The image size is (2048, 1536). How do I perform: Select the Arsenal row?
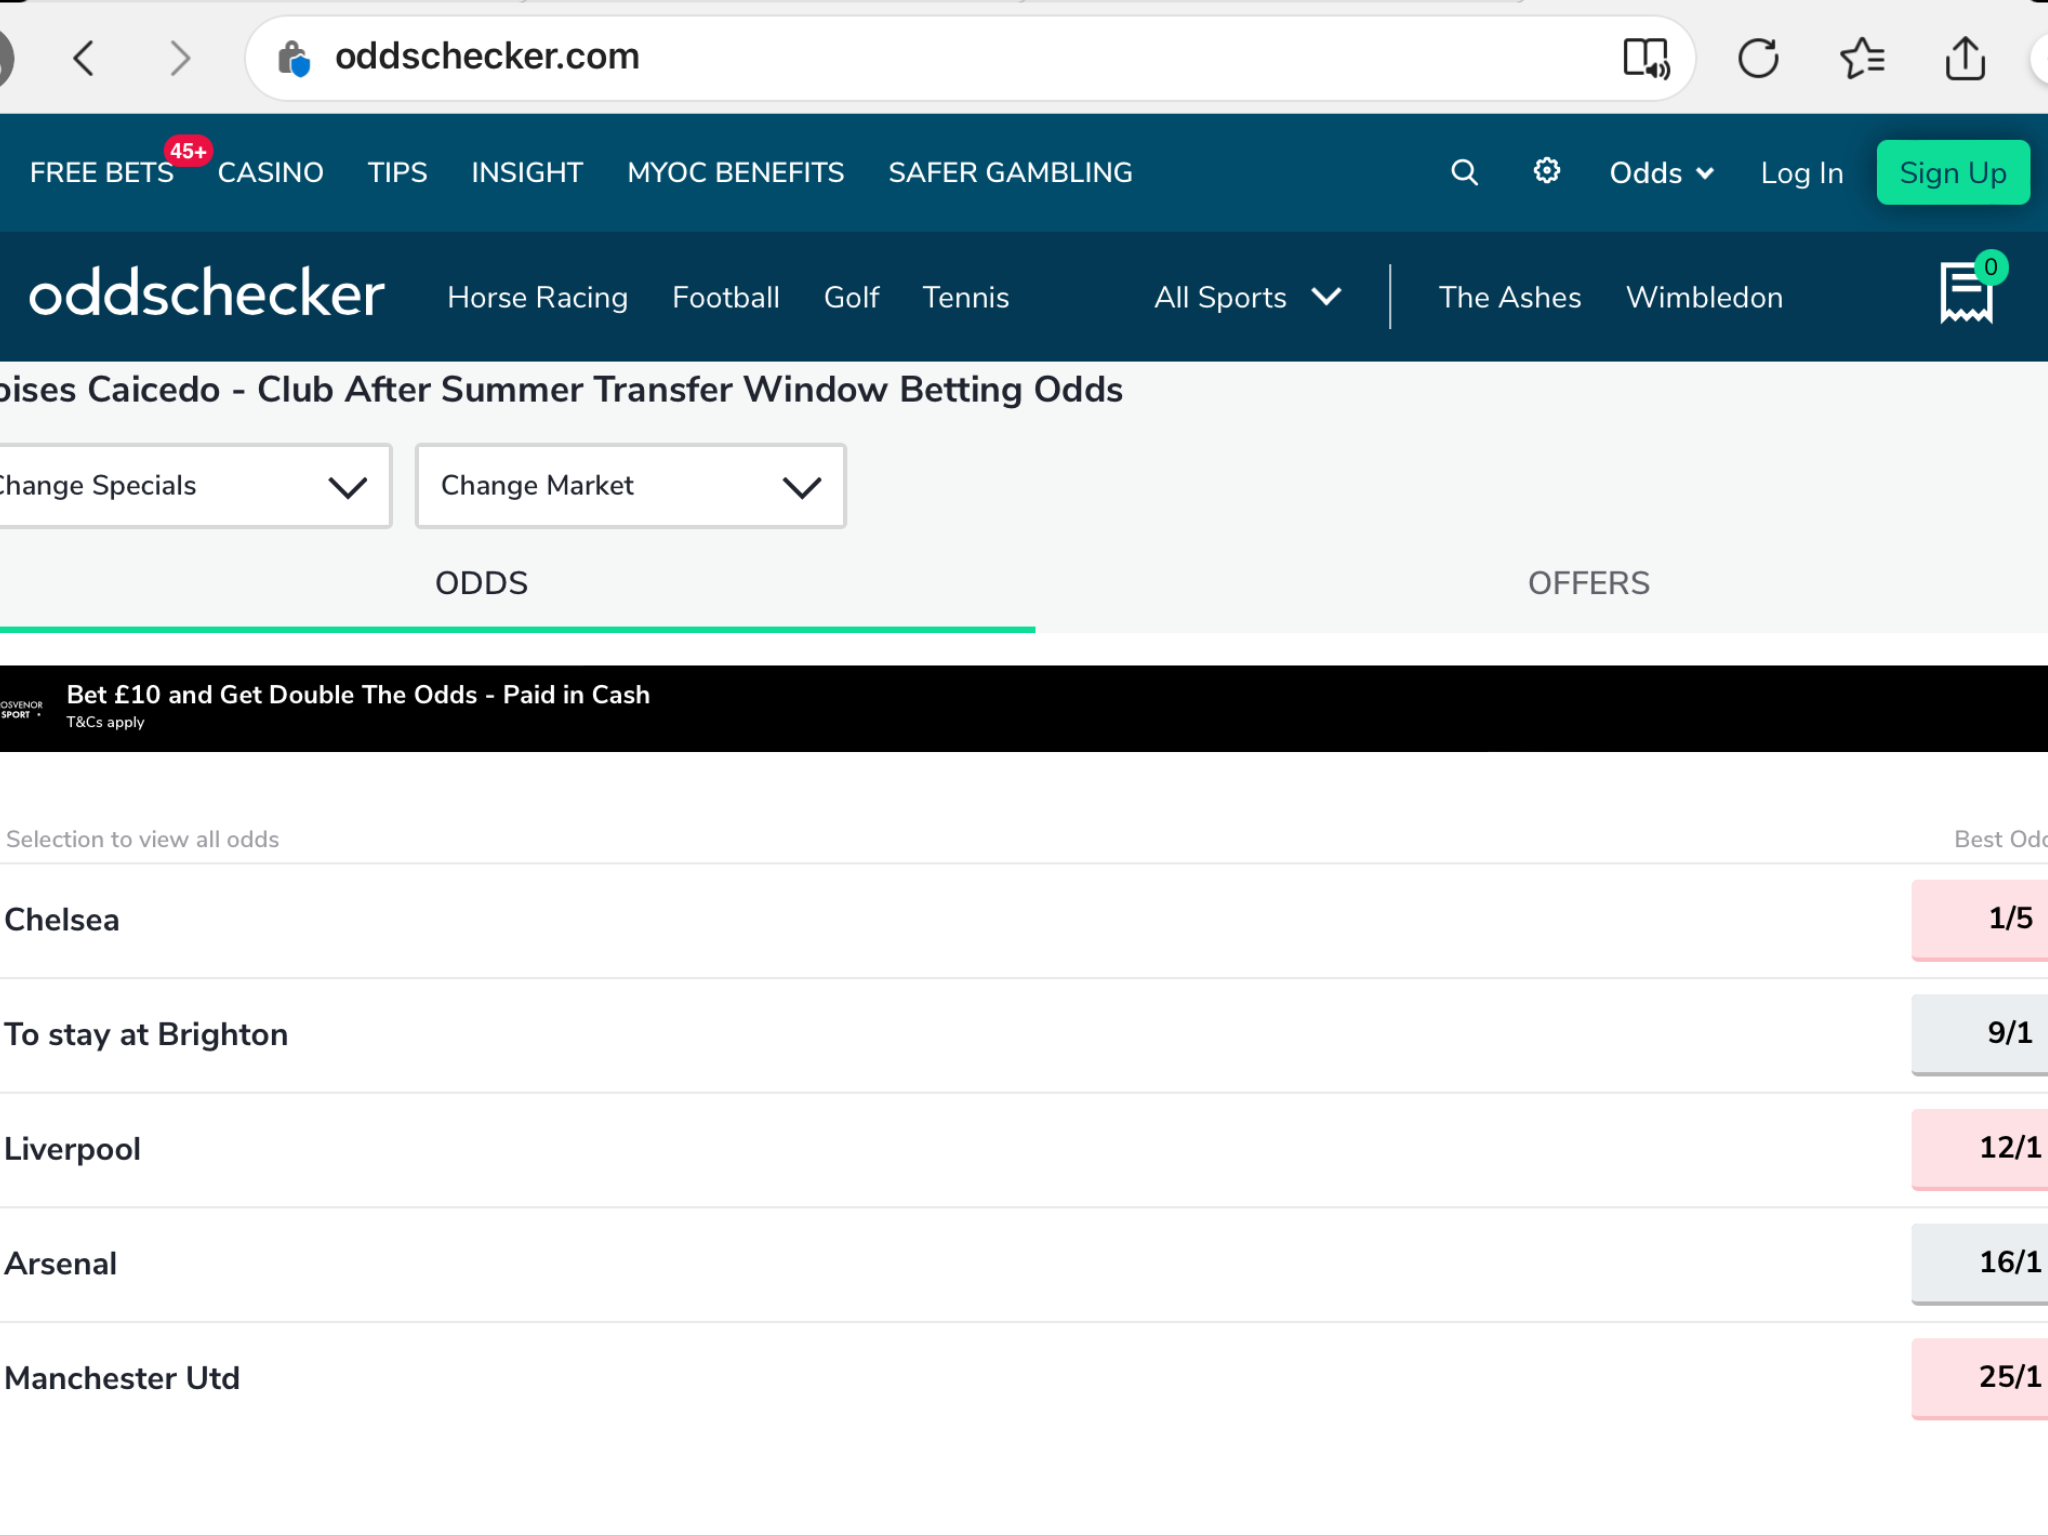1024,1264
